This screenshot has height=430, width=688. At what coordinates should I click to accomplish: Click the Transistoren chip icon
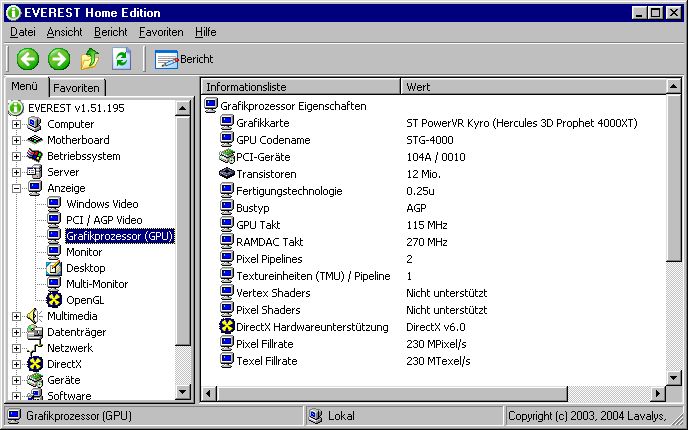click(x=226, y=174)
